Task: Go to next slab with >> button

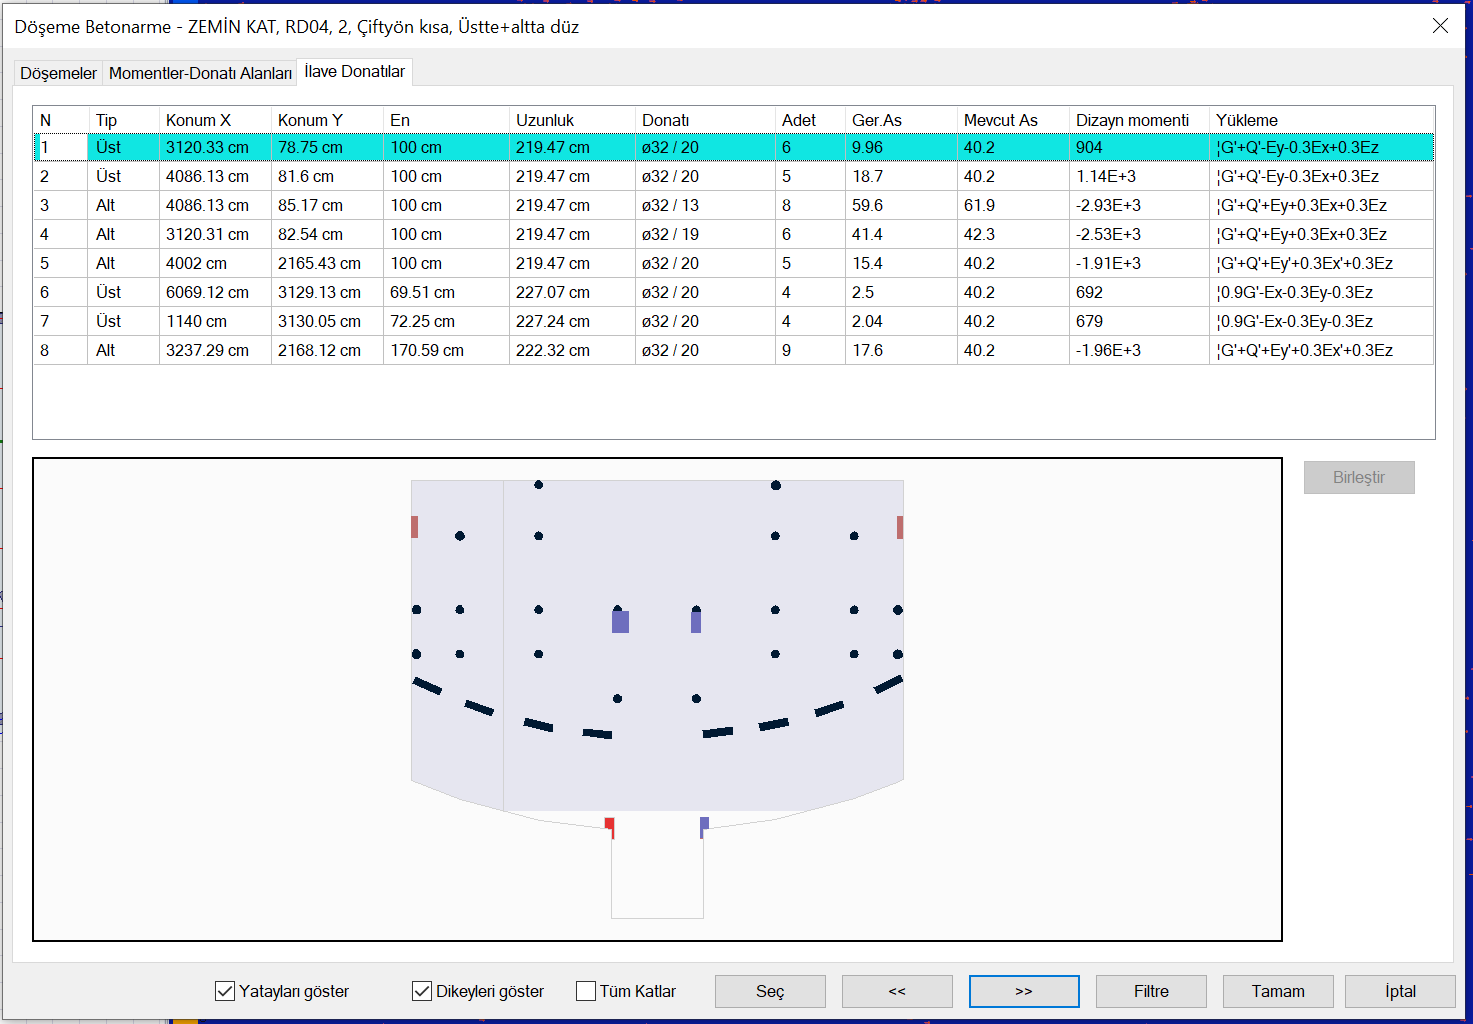Action: 1024,991
